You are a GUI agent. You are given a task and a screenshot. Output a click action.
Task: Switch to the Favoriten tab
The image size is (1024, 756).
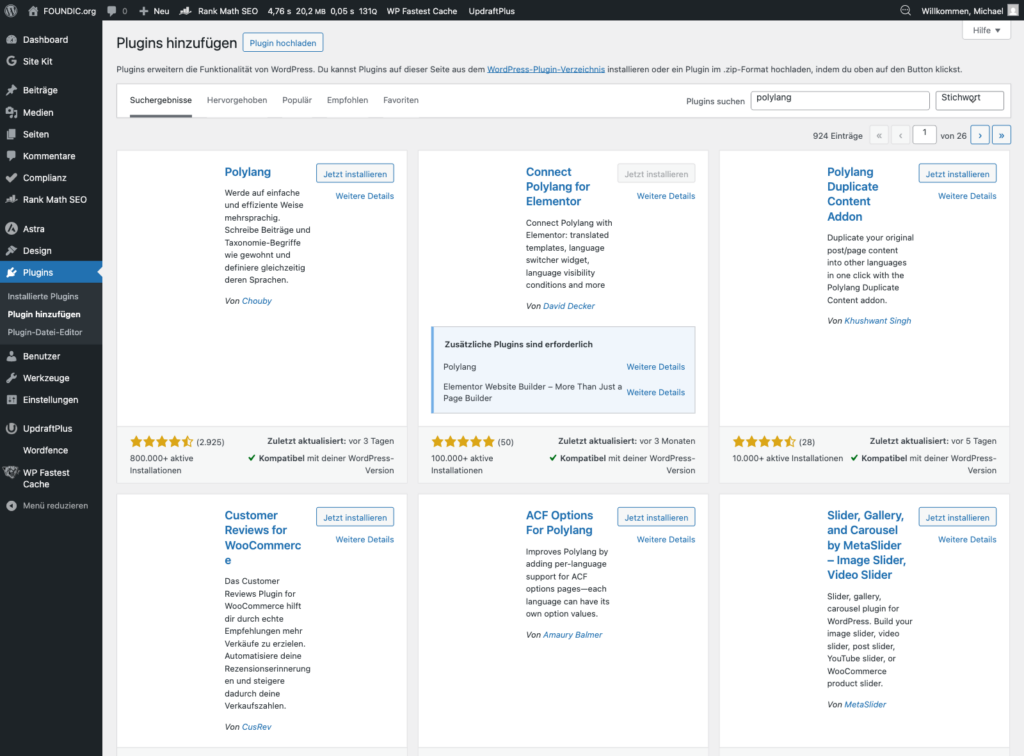400,100
